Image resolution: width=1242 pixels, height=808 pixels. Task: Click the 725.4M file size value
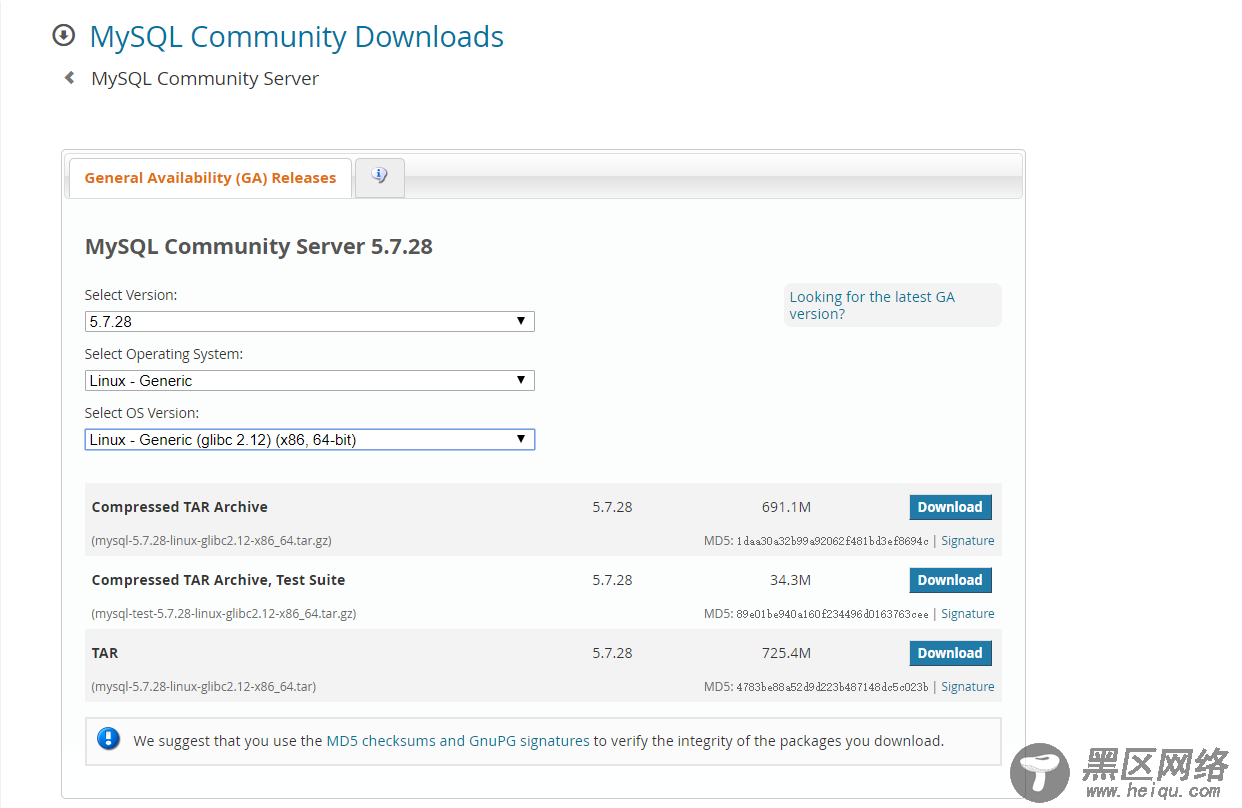click(786, 653)
